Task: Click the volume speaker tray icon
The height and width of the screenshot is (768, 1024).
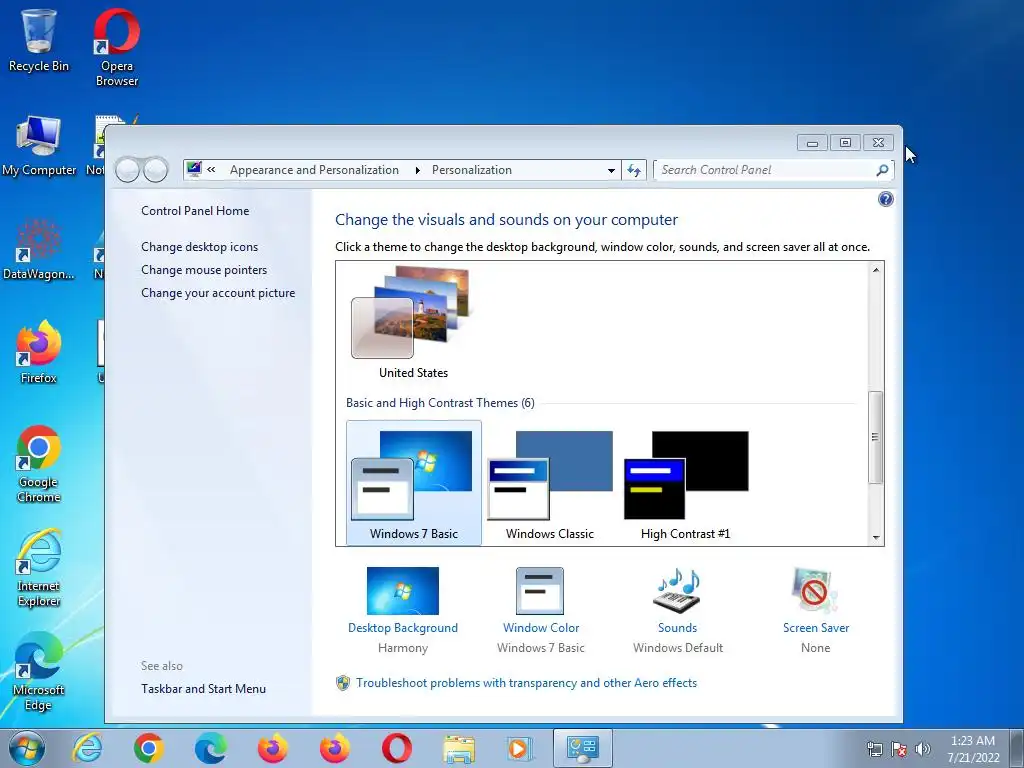Action: [923, 749]
